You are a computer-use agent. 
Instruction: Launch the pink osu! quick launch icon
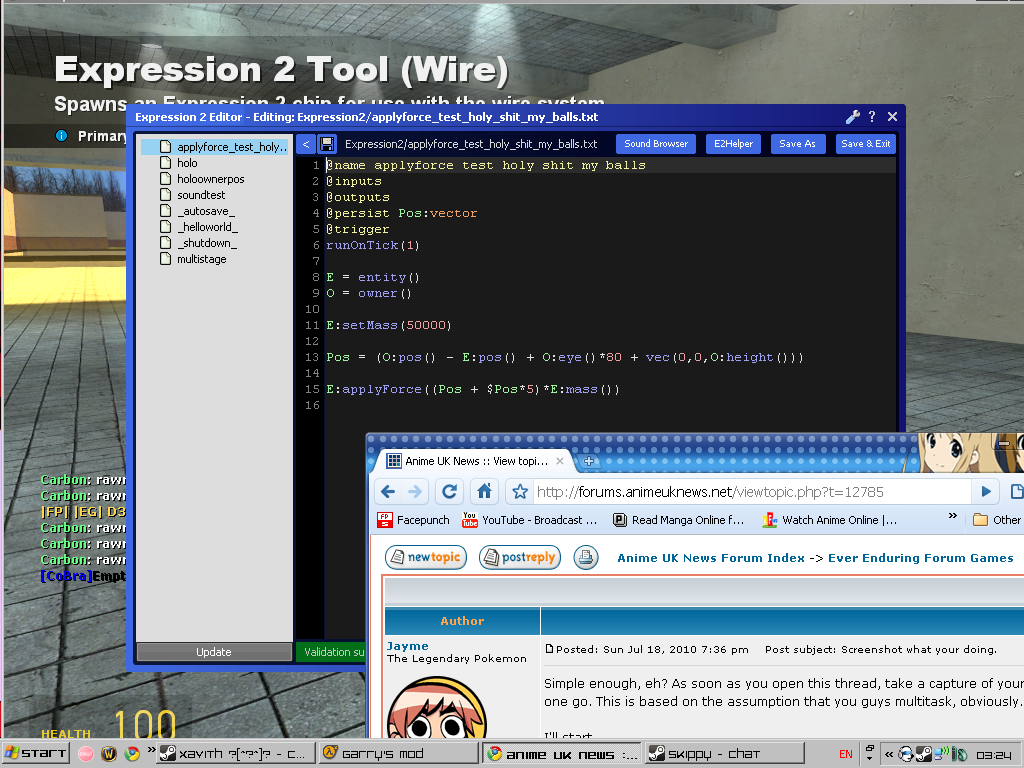[x=86, y=754]
